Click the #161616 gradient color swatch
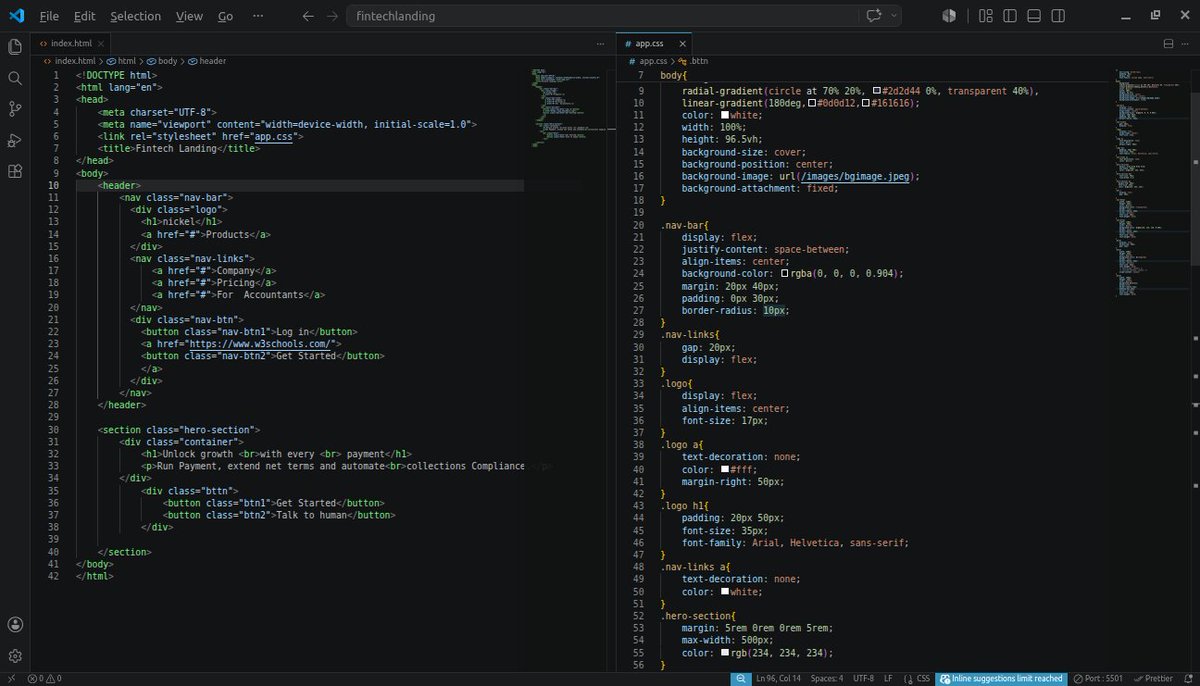This screenshot has height=686, width=1200. pos(865,103)
